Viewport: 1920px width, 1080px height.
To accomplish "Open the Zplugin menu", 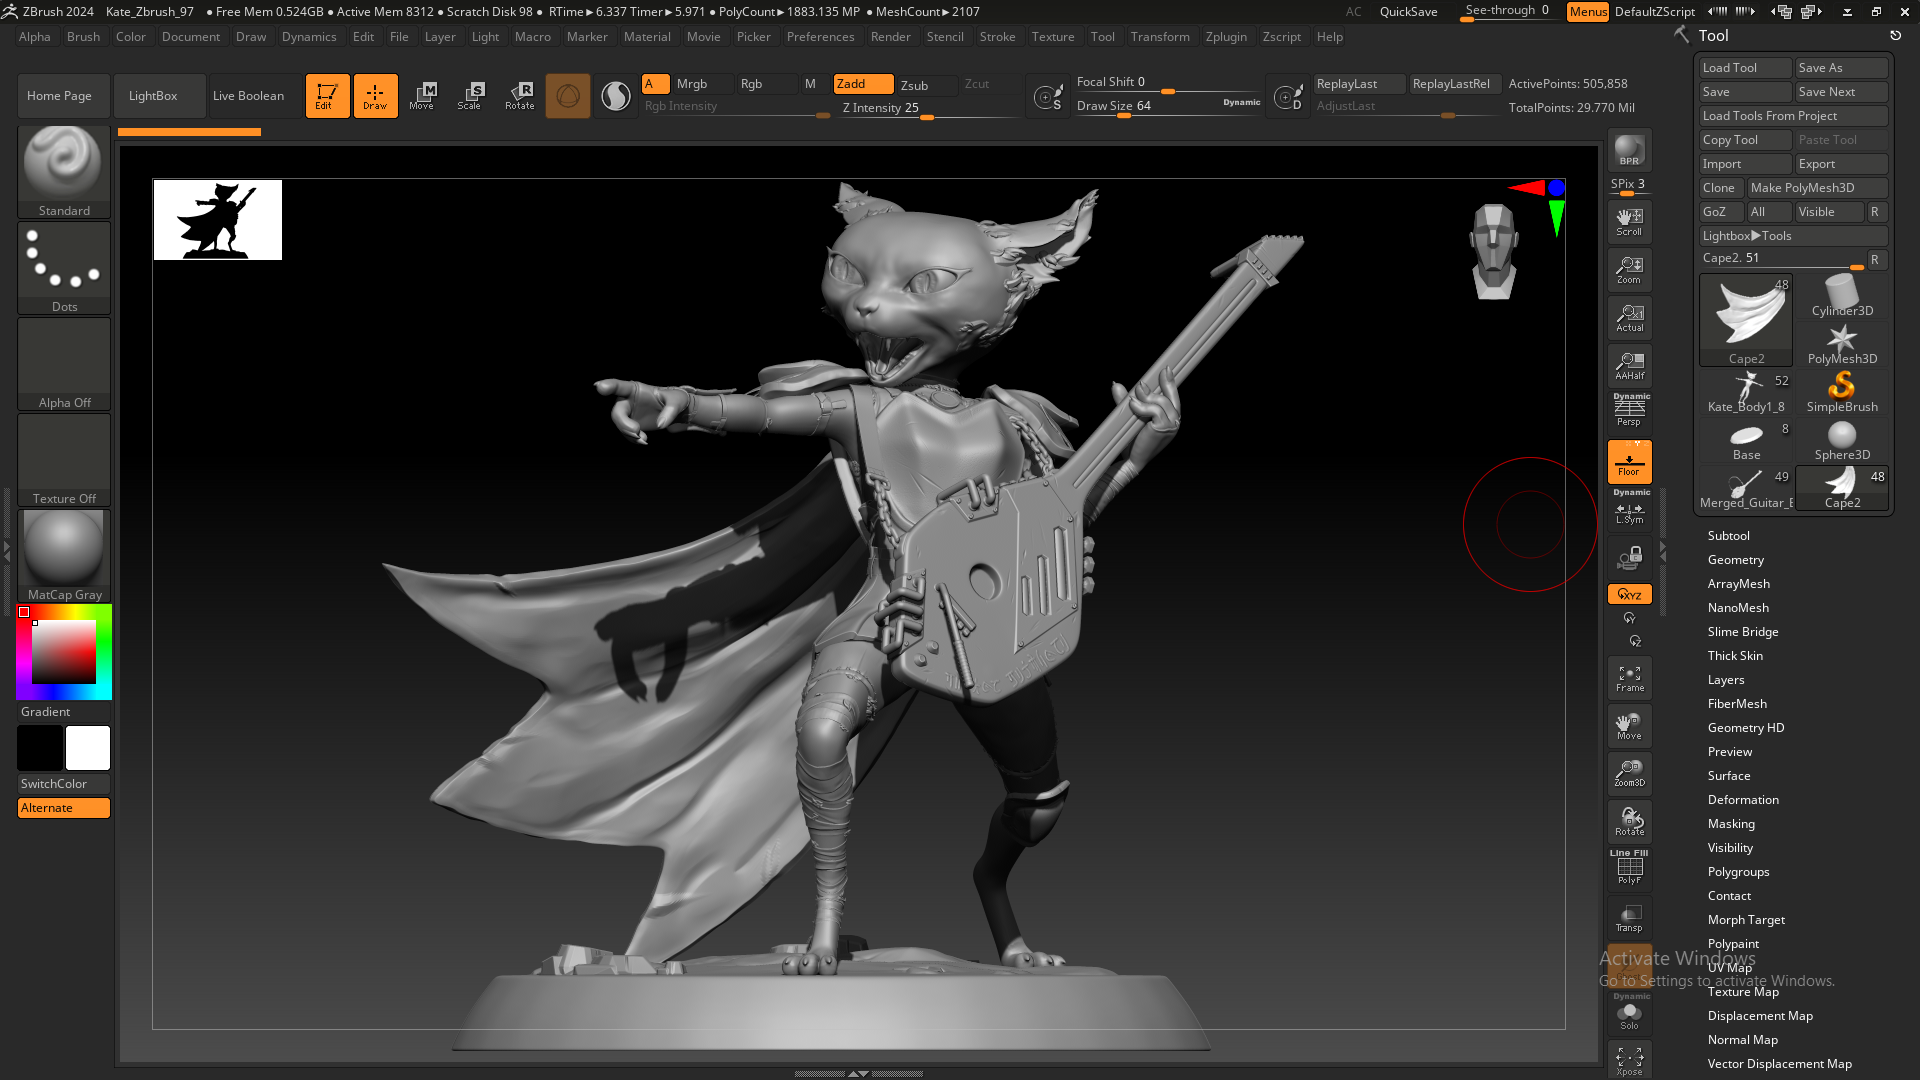I will [1226, 37].
